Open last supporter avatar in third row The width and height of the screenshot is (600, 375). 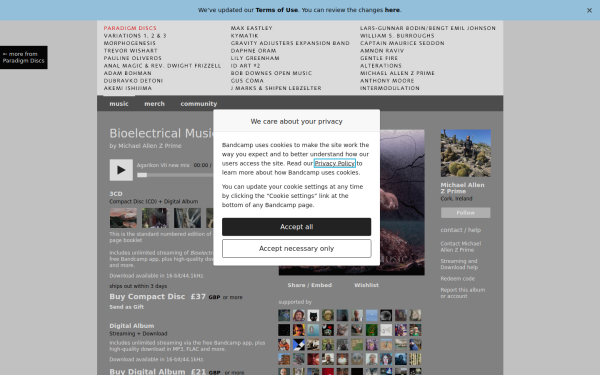coord(415,344)
